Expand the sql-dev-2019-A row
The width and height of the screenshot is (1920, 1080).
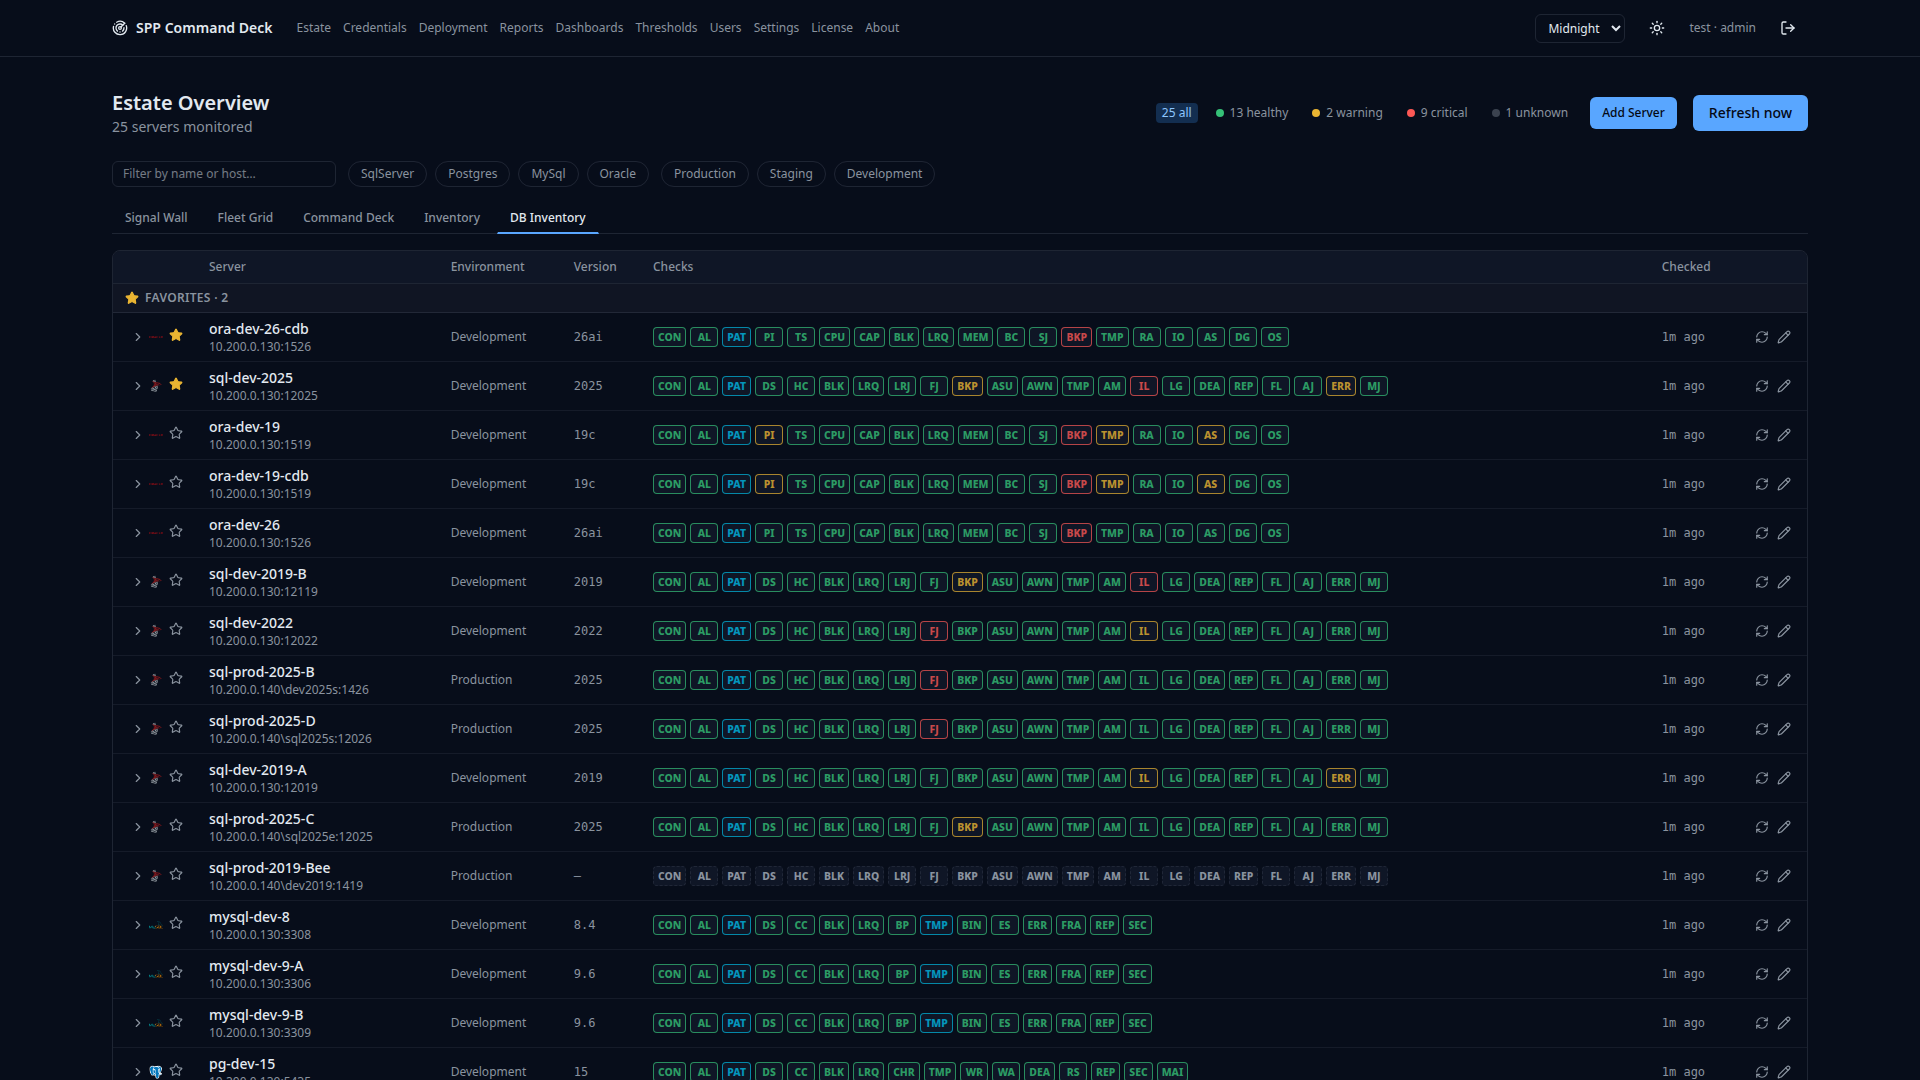click(138, 778)
